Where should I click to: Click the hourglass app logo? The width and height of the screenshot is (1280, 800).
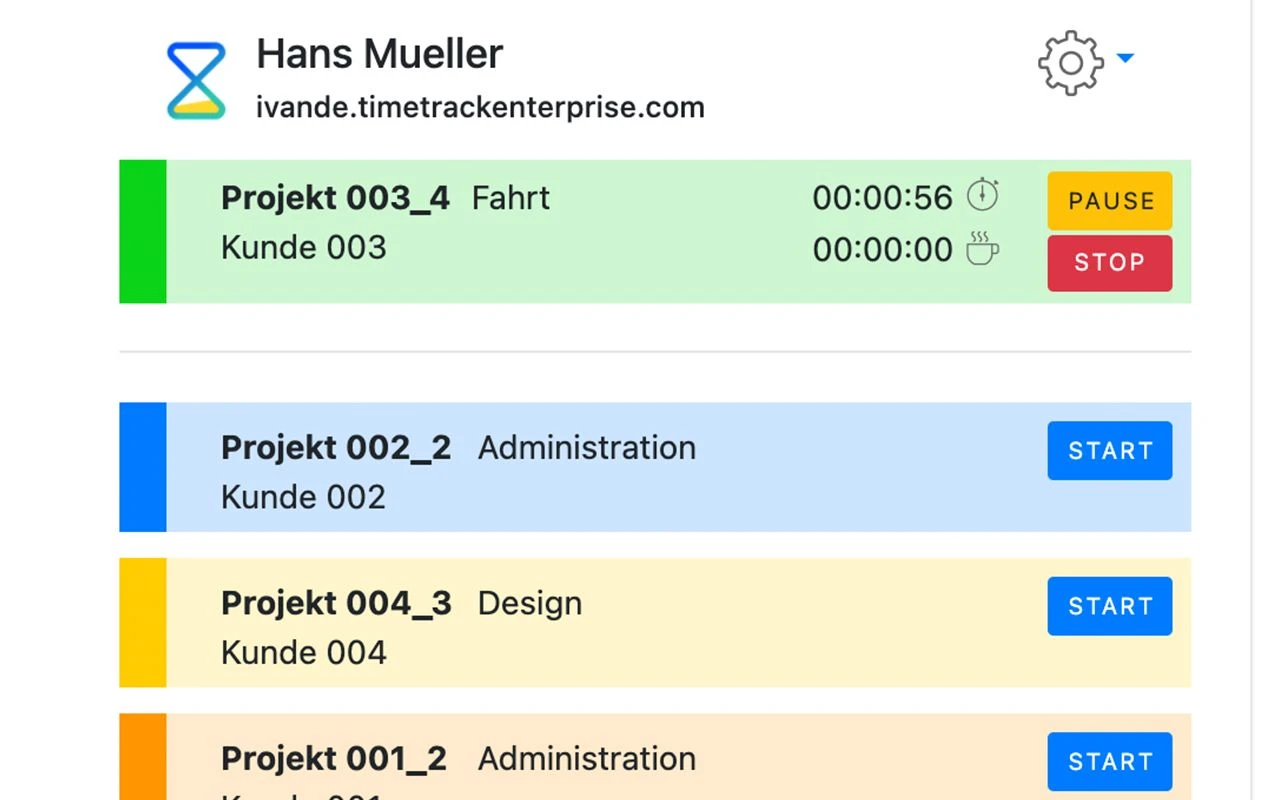click(x=196, y=80)
